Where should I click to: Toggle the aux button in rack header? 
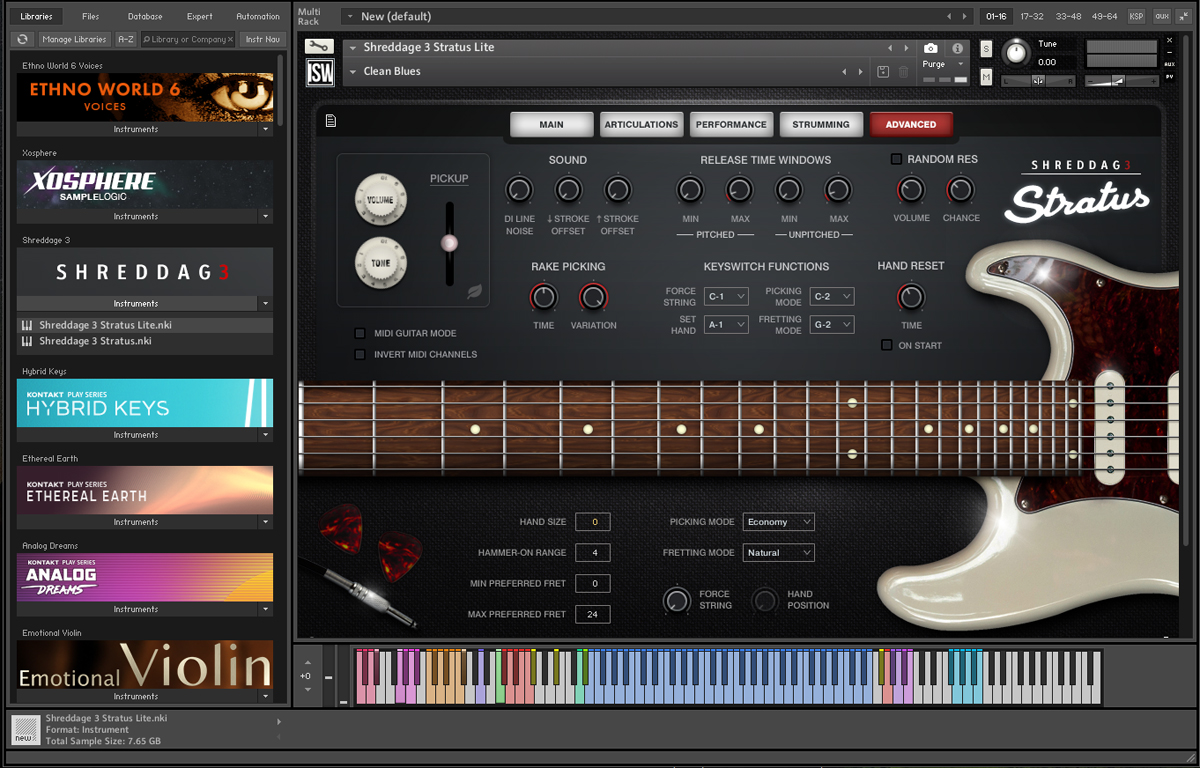tap(1161, 16)
